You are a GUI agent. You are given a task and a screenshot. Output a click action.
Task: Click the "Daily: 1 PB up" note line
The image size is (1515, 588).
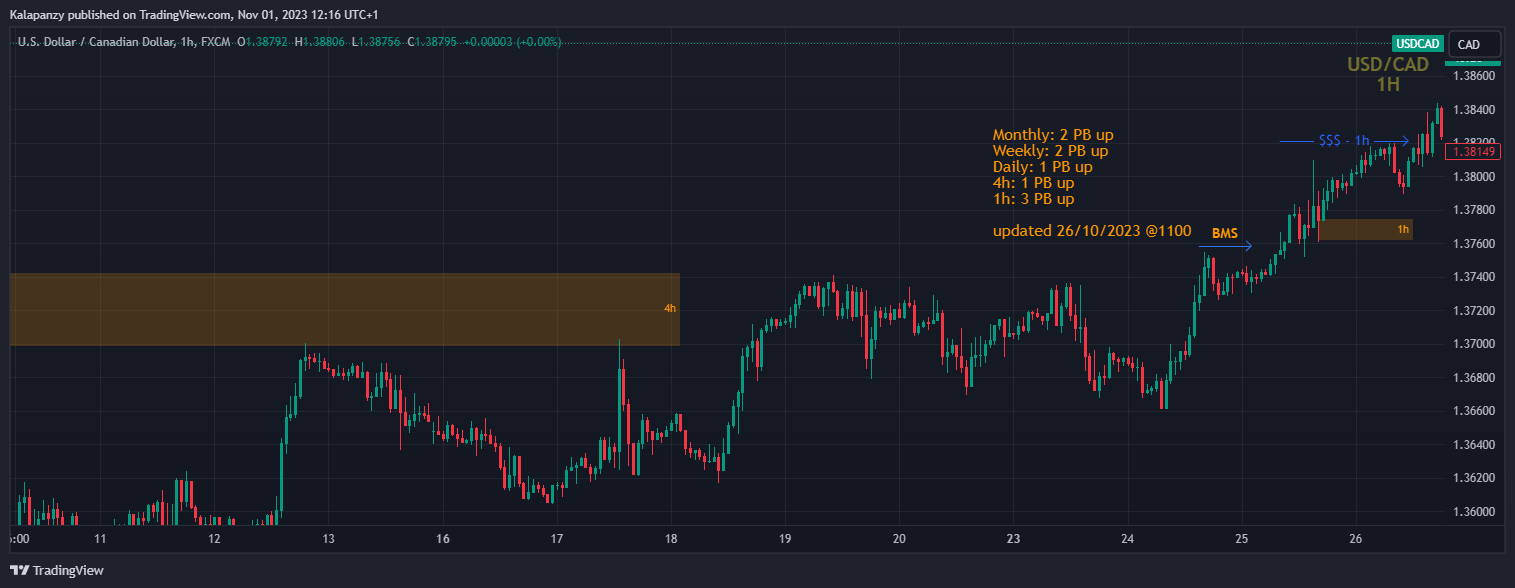coord(1042,166)
